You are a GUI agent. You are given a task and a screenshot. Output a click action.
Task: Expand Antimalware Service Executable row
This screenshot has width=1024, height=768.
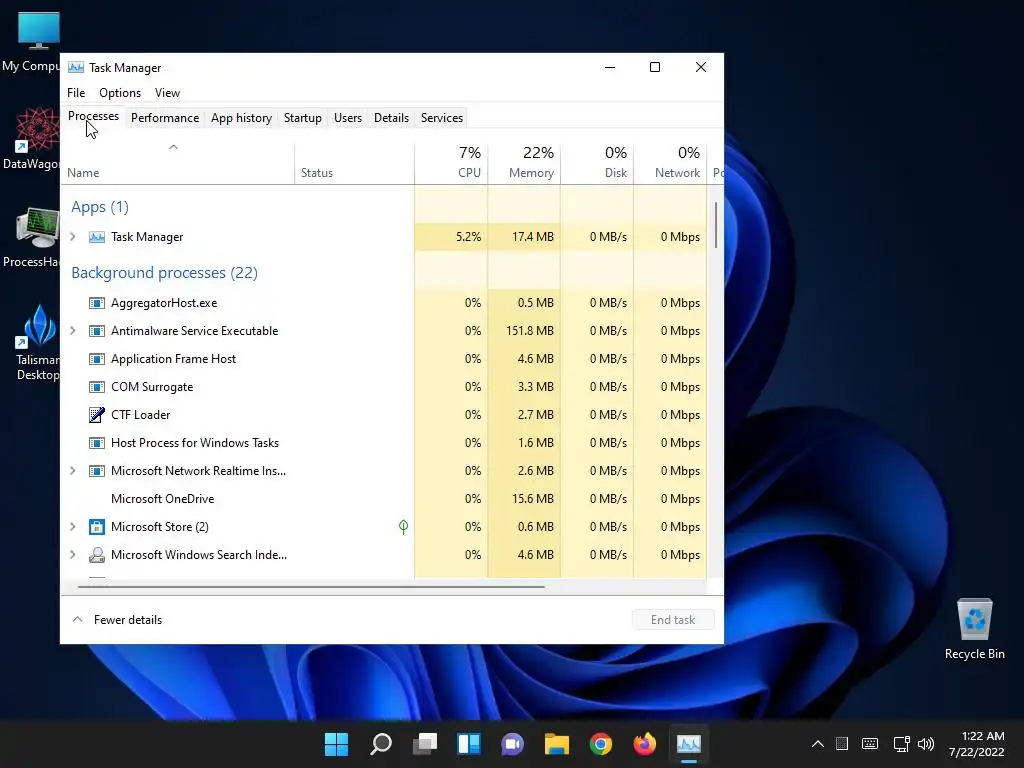73,331
